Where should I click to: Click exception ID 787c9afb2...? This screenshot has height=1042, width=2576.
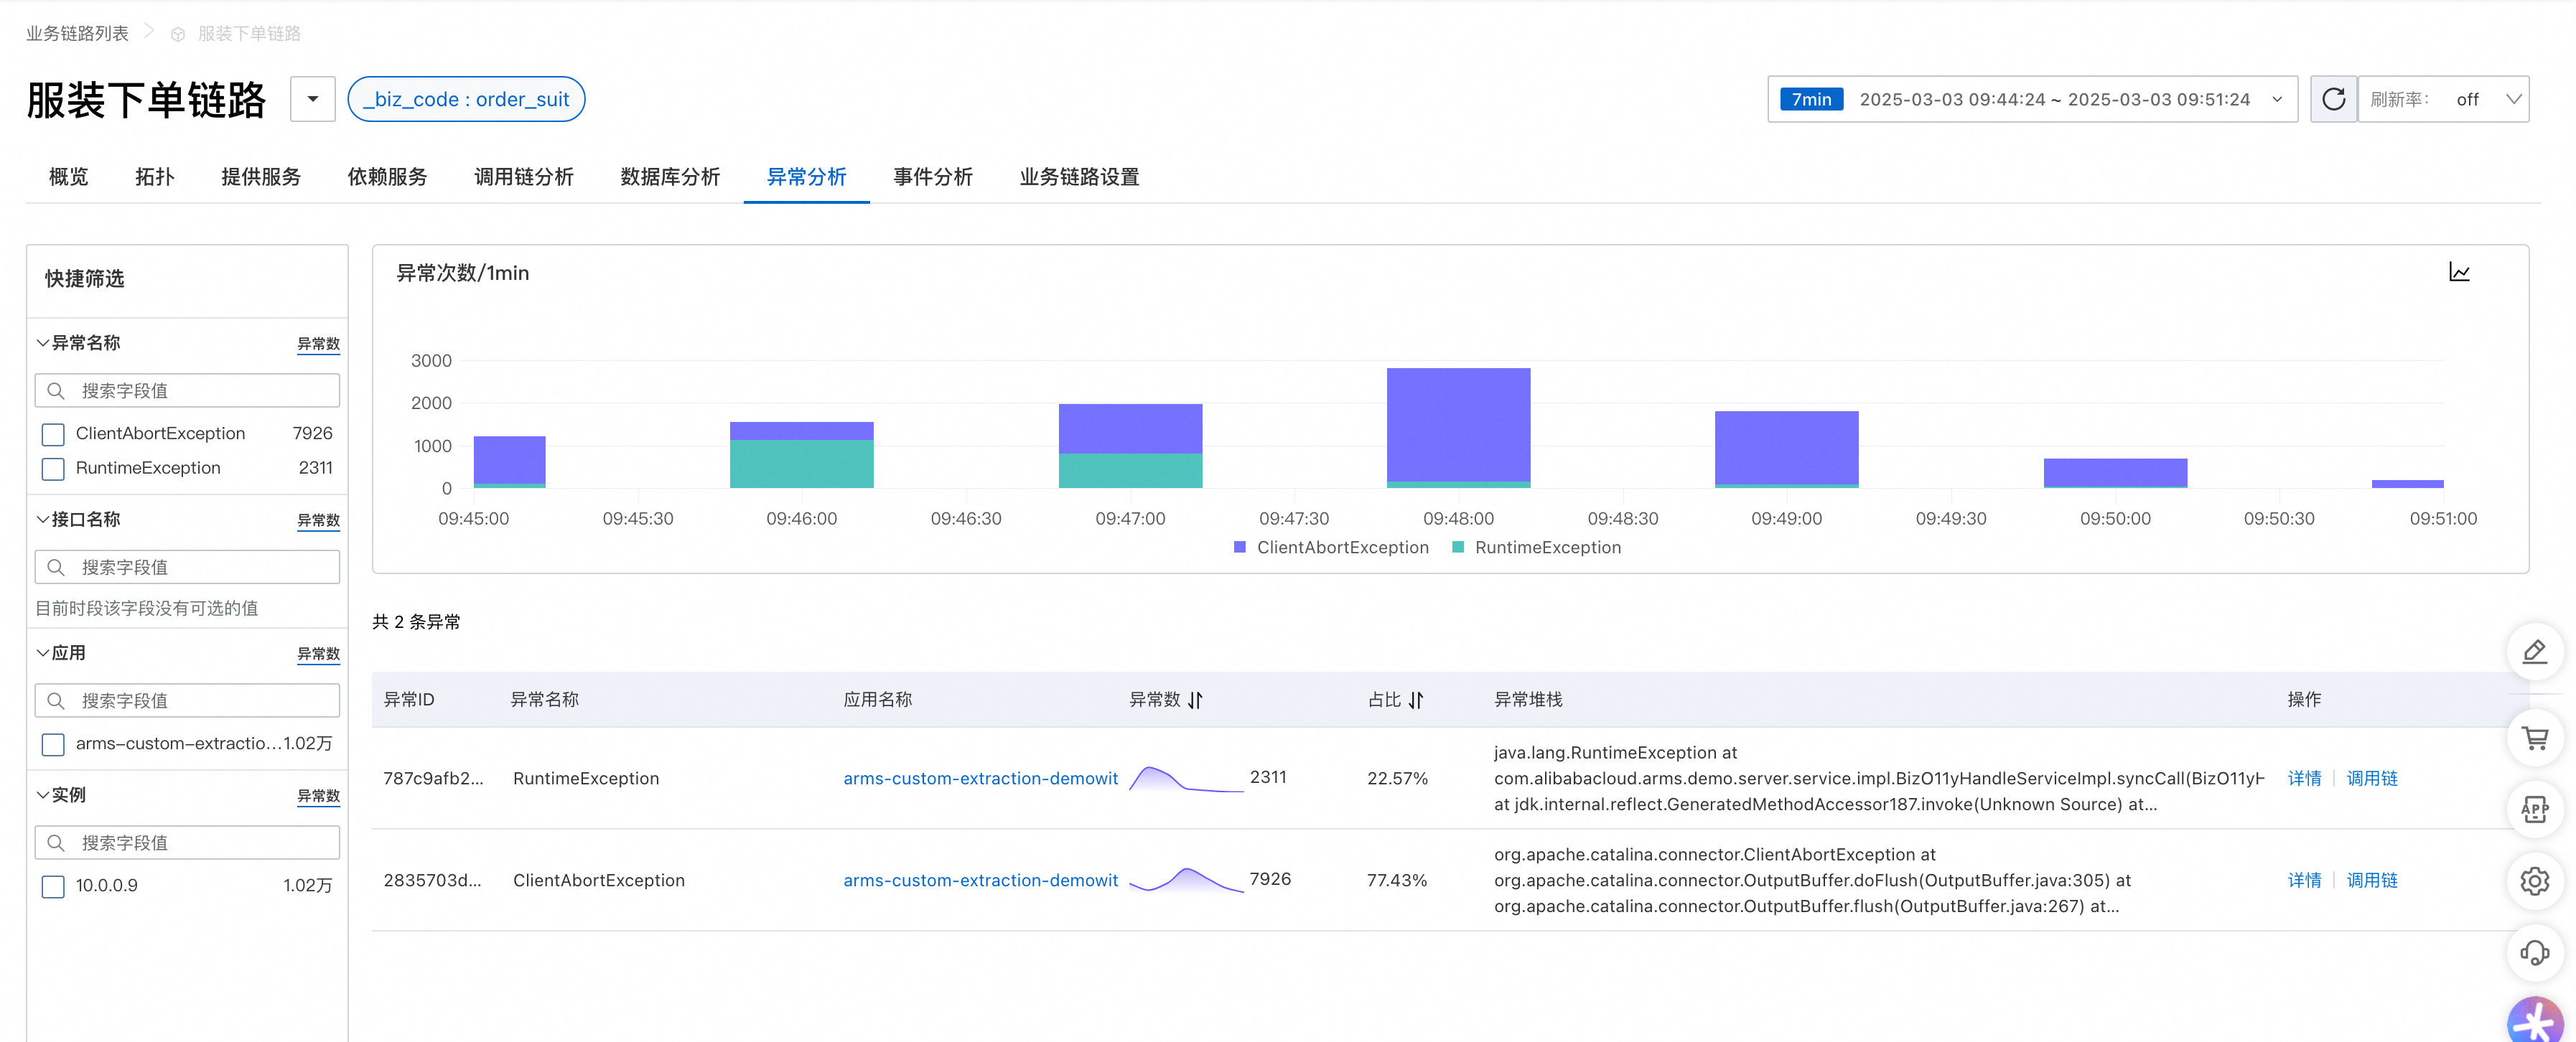click(433, 778)
